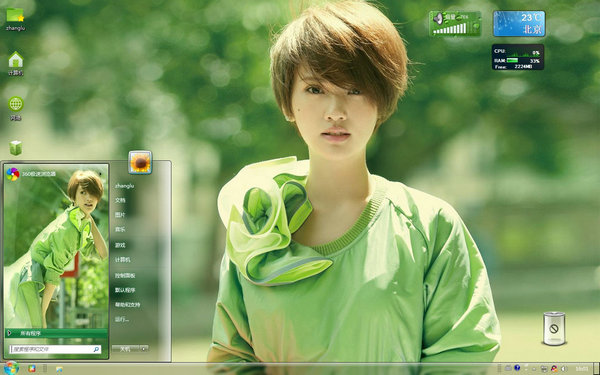Select Run... in the Start menu
Viewport: 600px width, 375px height.
(122, 319)
